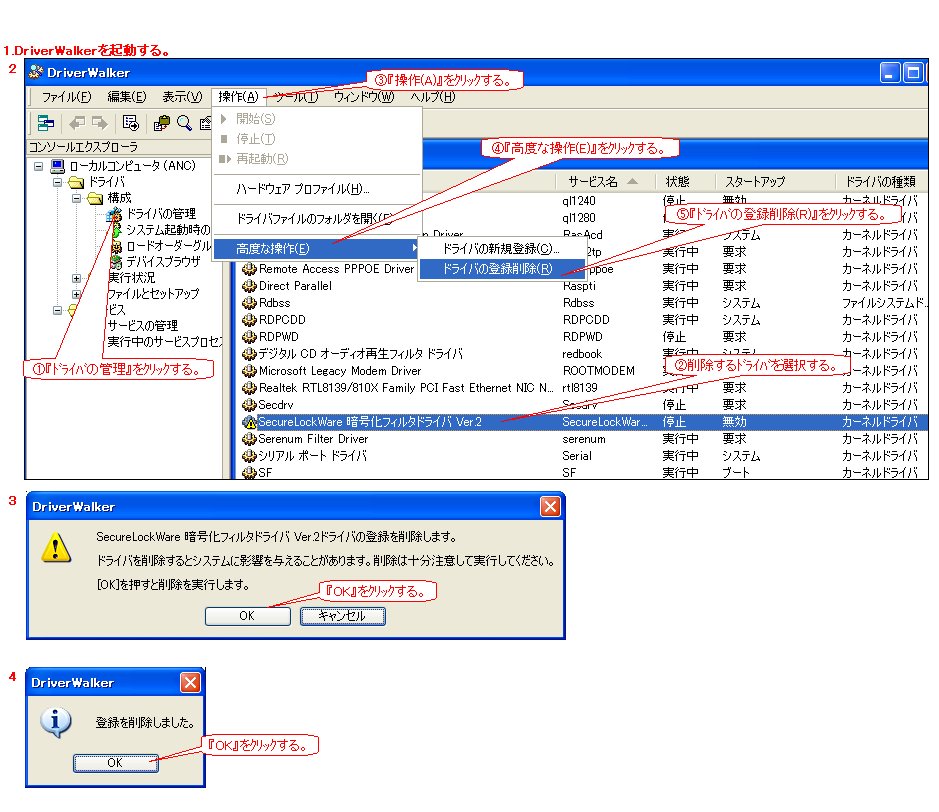Click キャンセル in the deletion confirmation dialog
The width and height of the screenshot is (939, 812).
[342, 616]
